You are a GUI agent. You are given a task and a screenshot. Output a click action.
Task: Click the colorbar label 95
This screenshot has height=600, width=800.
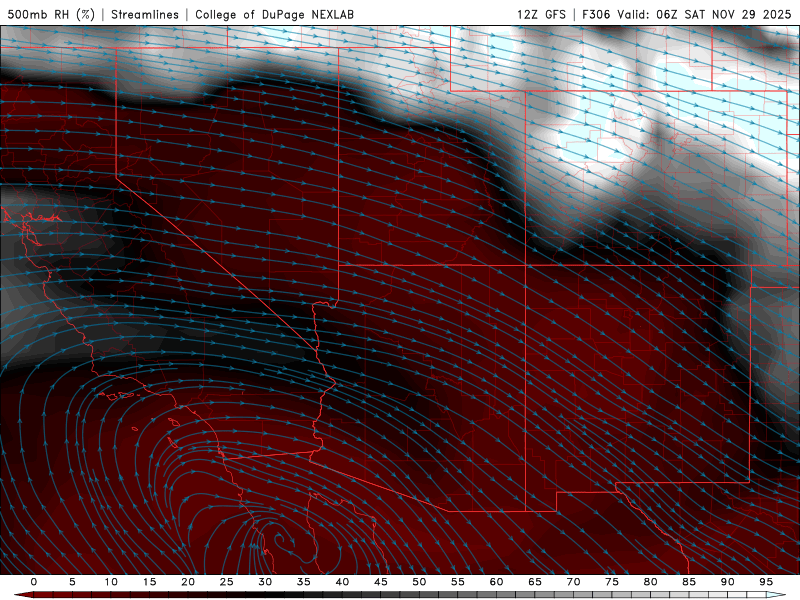[766, 582]
